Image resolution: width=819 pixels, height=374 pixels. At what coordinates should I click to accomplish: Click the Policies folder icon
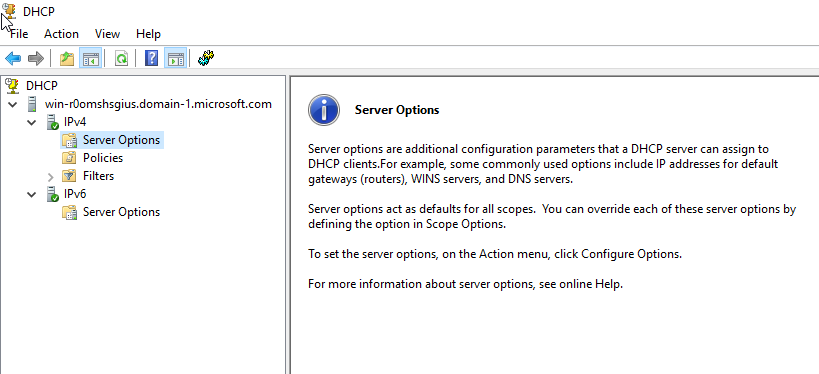pos(69,158)
